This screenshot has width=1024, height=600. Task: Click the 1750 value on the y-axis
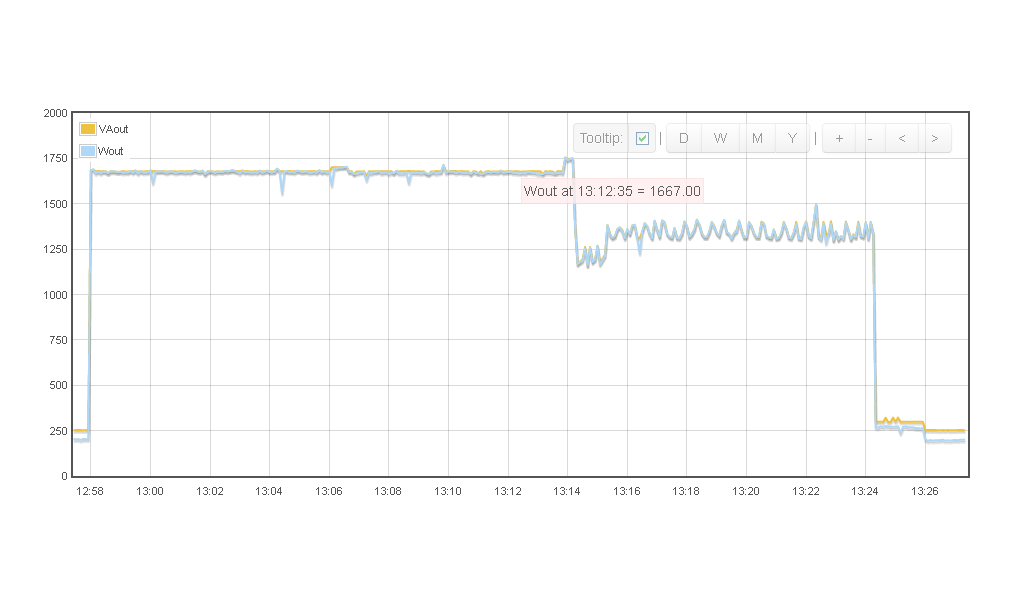[x=55, y=158]
